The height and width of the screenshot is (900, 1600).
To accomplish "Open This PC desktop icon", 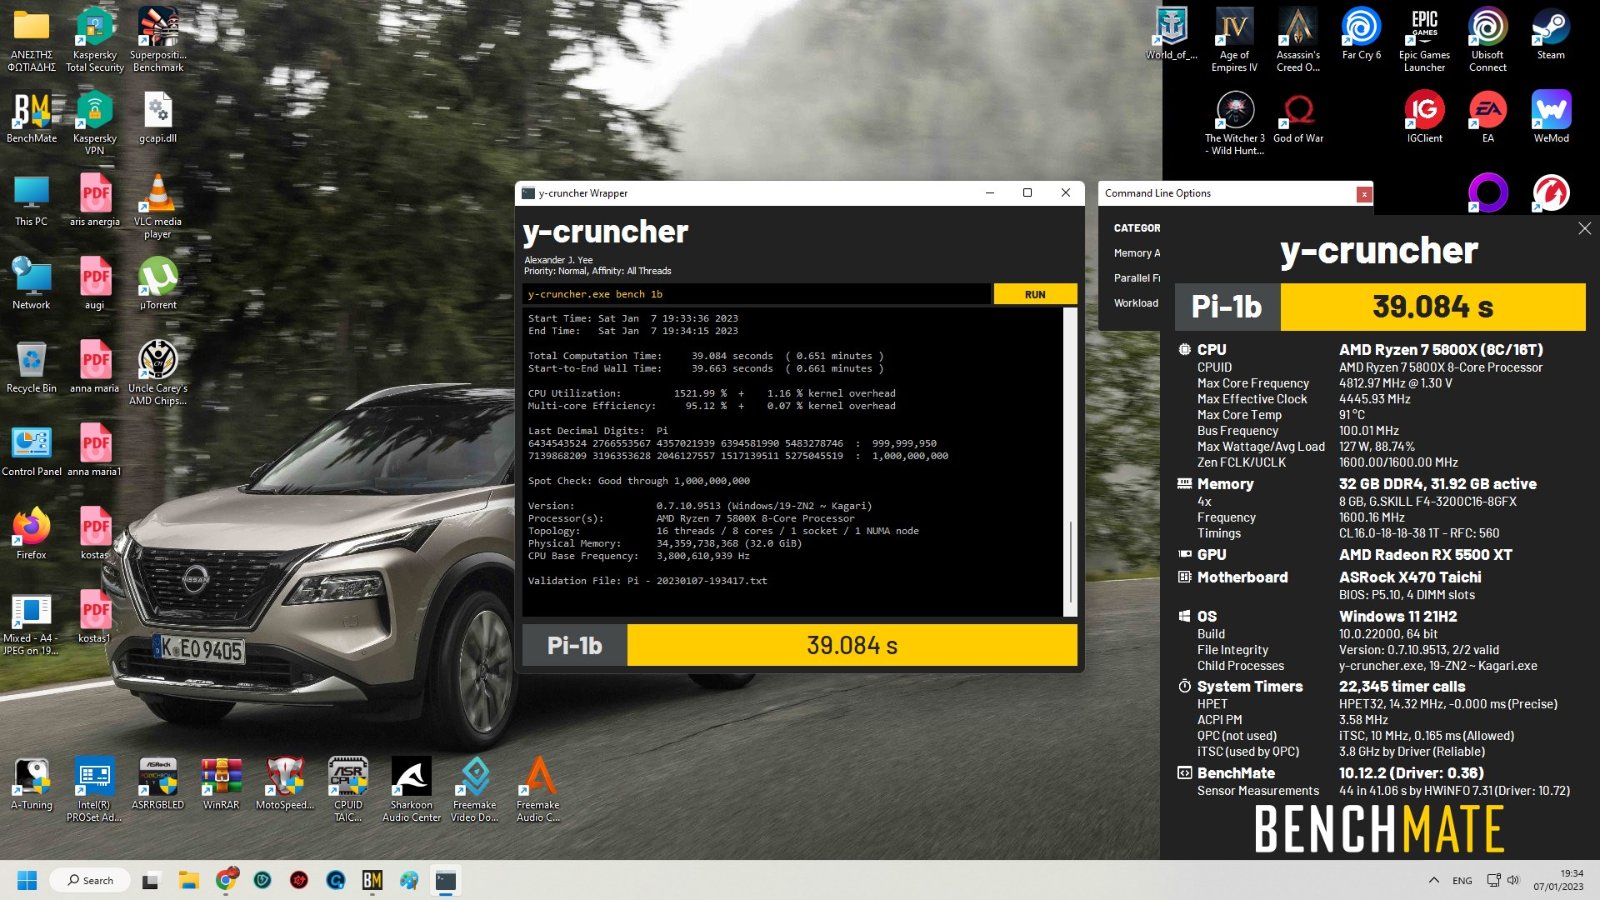I will tap(31, 200).
